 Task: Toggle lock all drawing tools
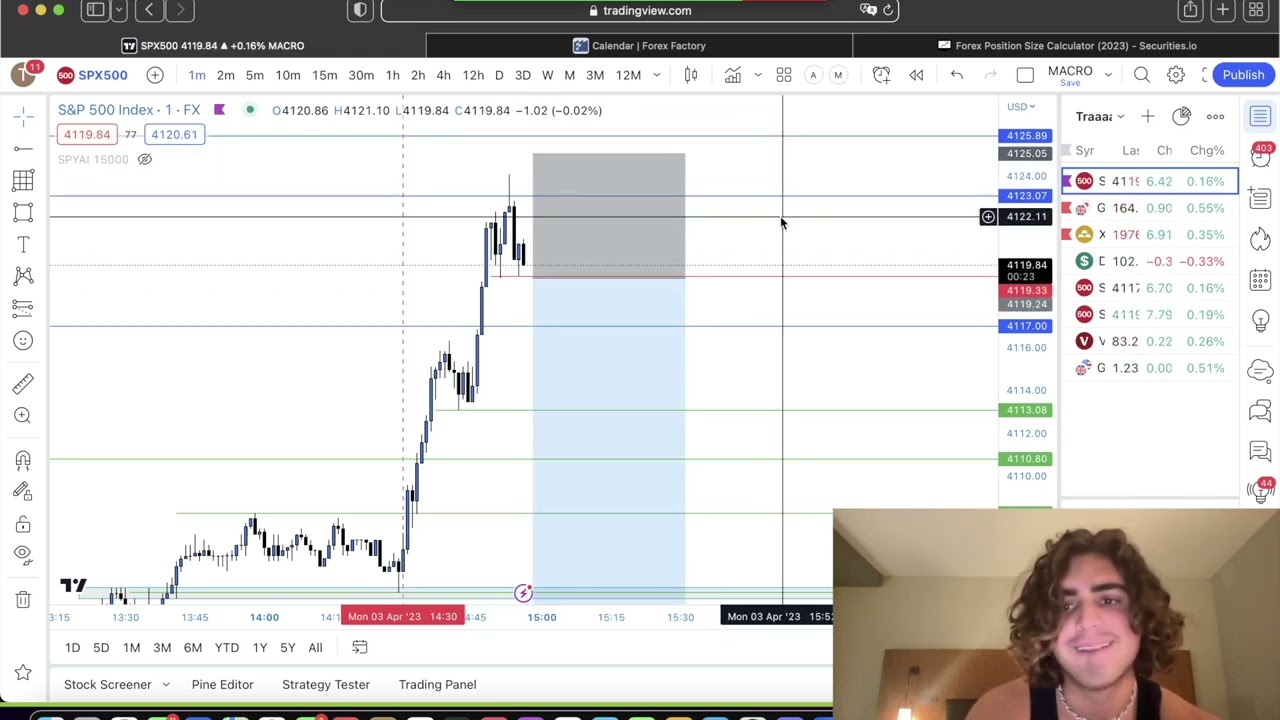(x=23, y=524)
